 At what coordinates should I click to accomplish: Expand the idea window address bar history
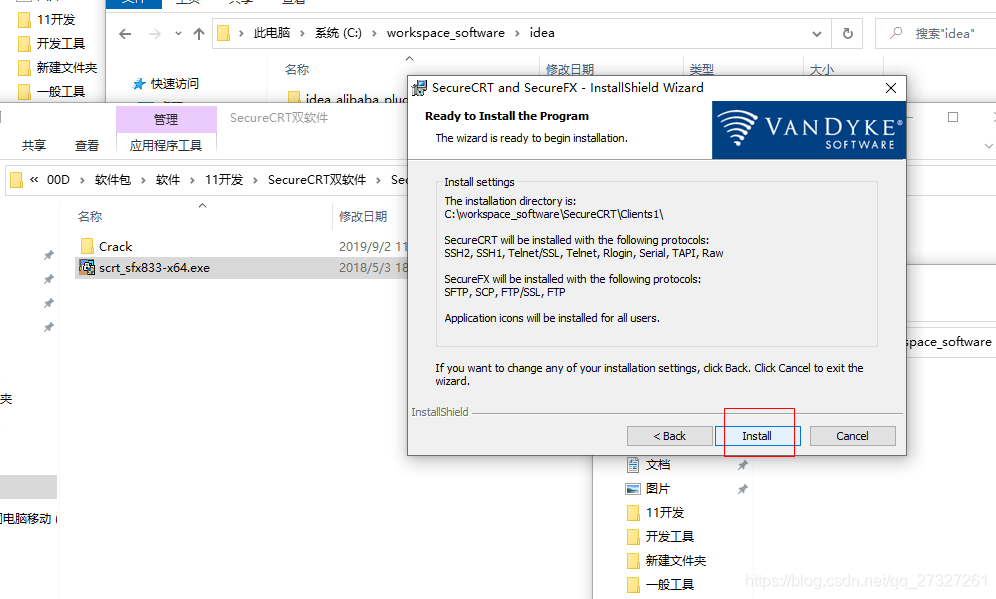(817, 34)
